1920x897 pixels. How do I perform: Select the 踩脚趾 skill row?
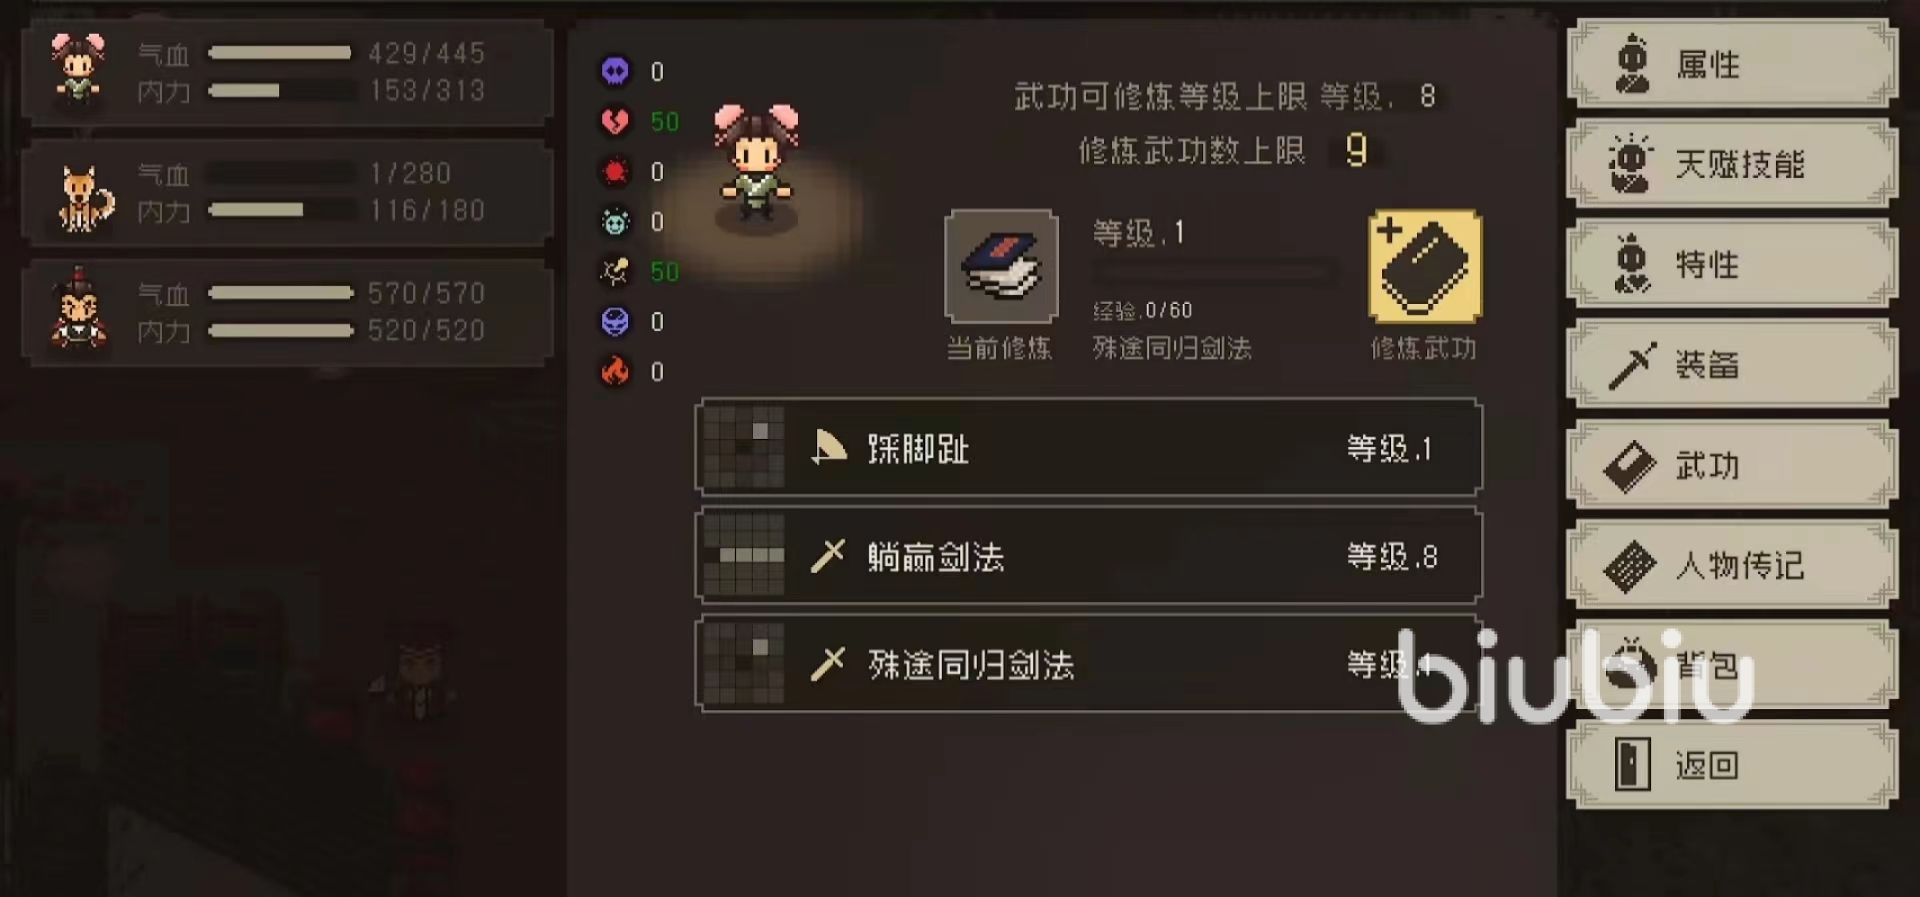[1088, 448]
